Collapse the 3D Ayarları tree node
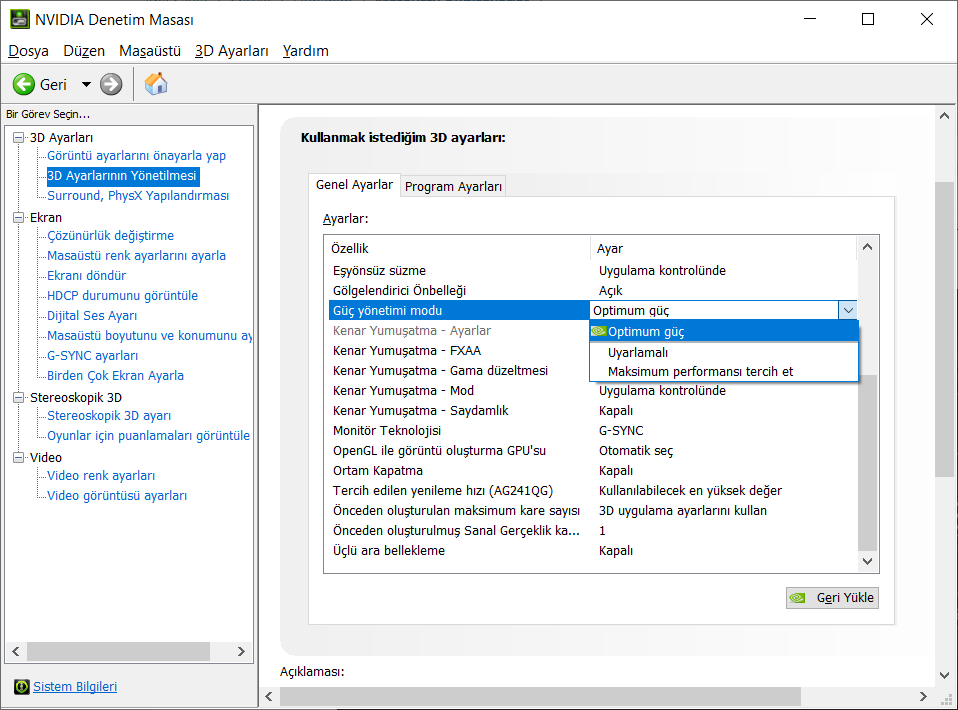The width and height of the screenshot is (958, 710). tap(19, 137)
